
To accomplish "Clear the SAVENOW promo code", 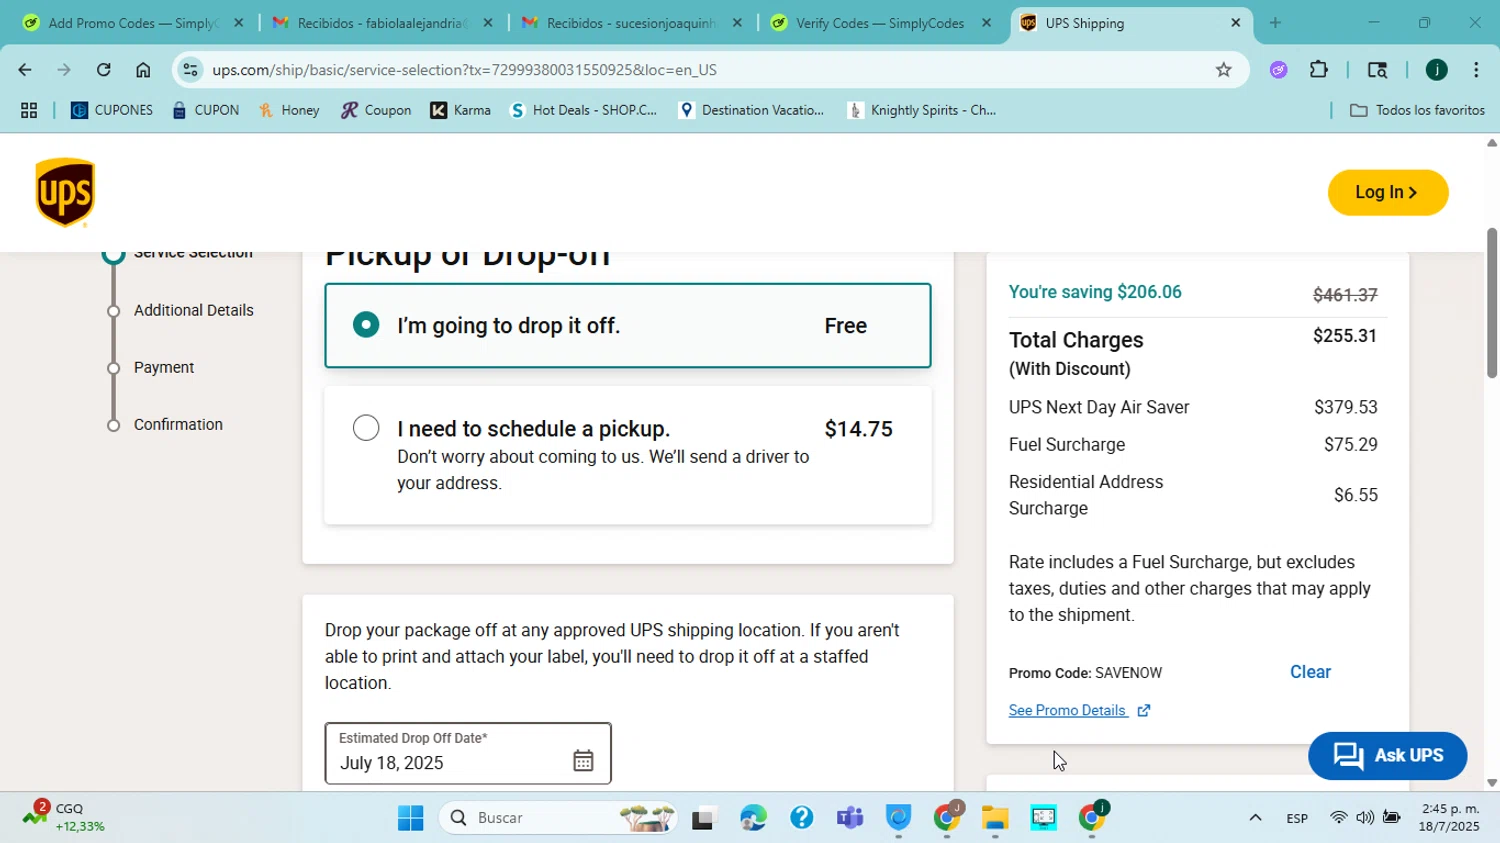I will [x=1310, y=672].
